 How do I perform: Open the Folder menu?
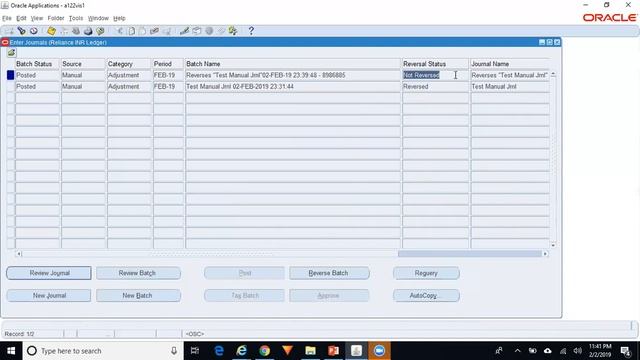(x=56, y=18)
